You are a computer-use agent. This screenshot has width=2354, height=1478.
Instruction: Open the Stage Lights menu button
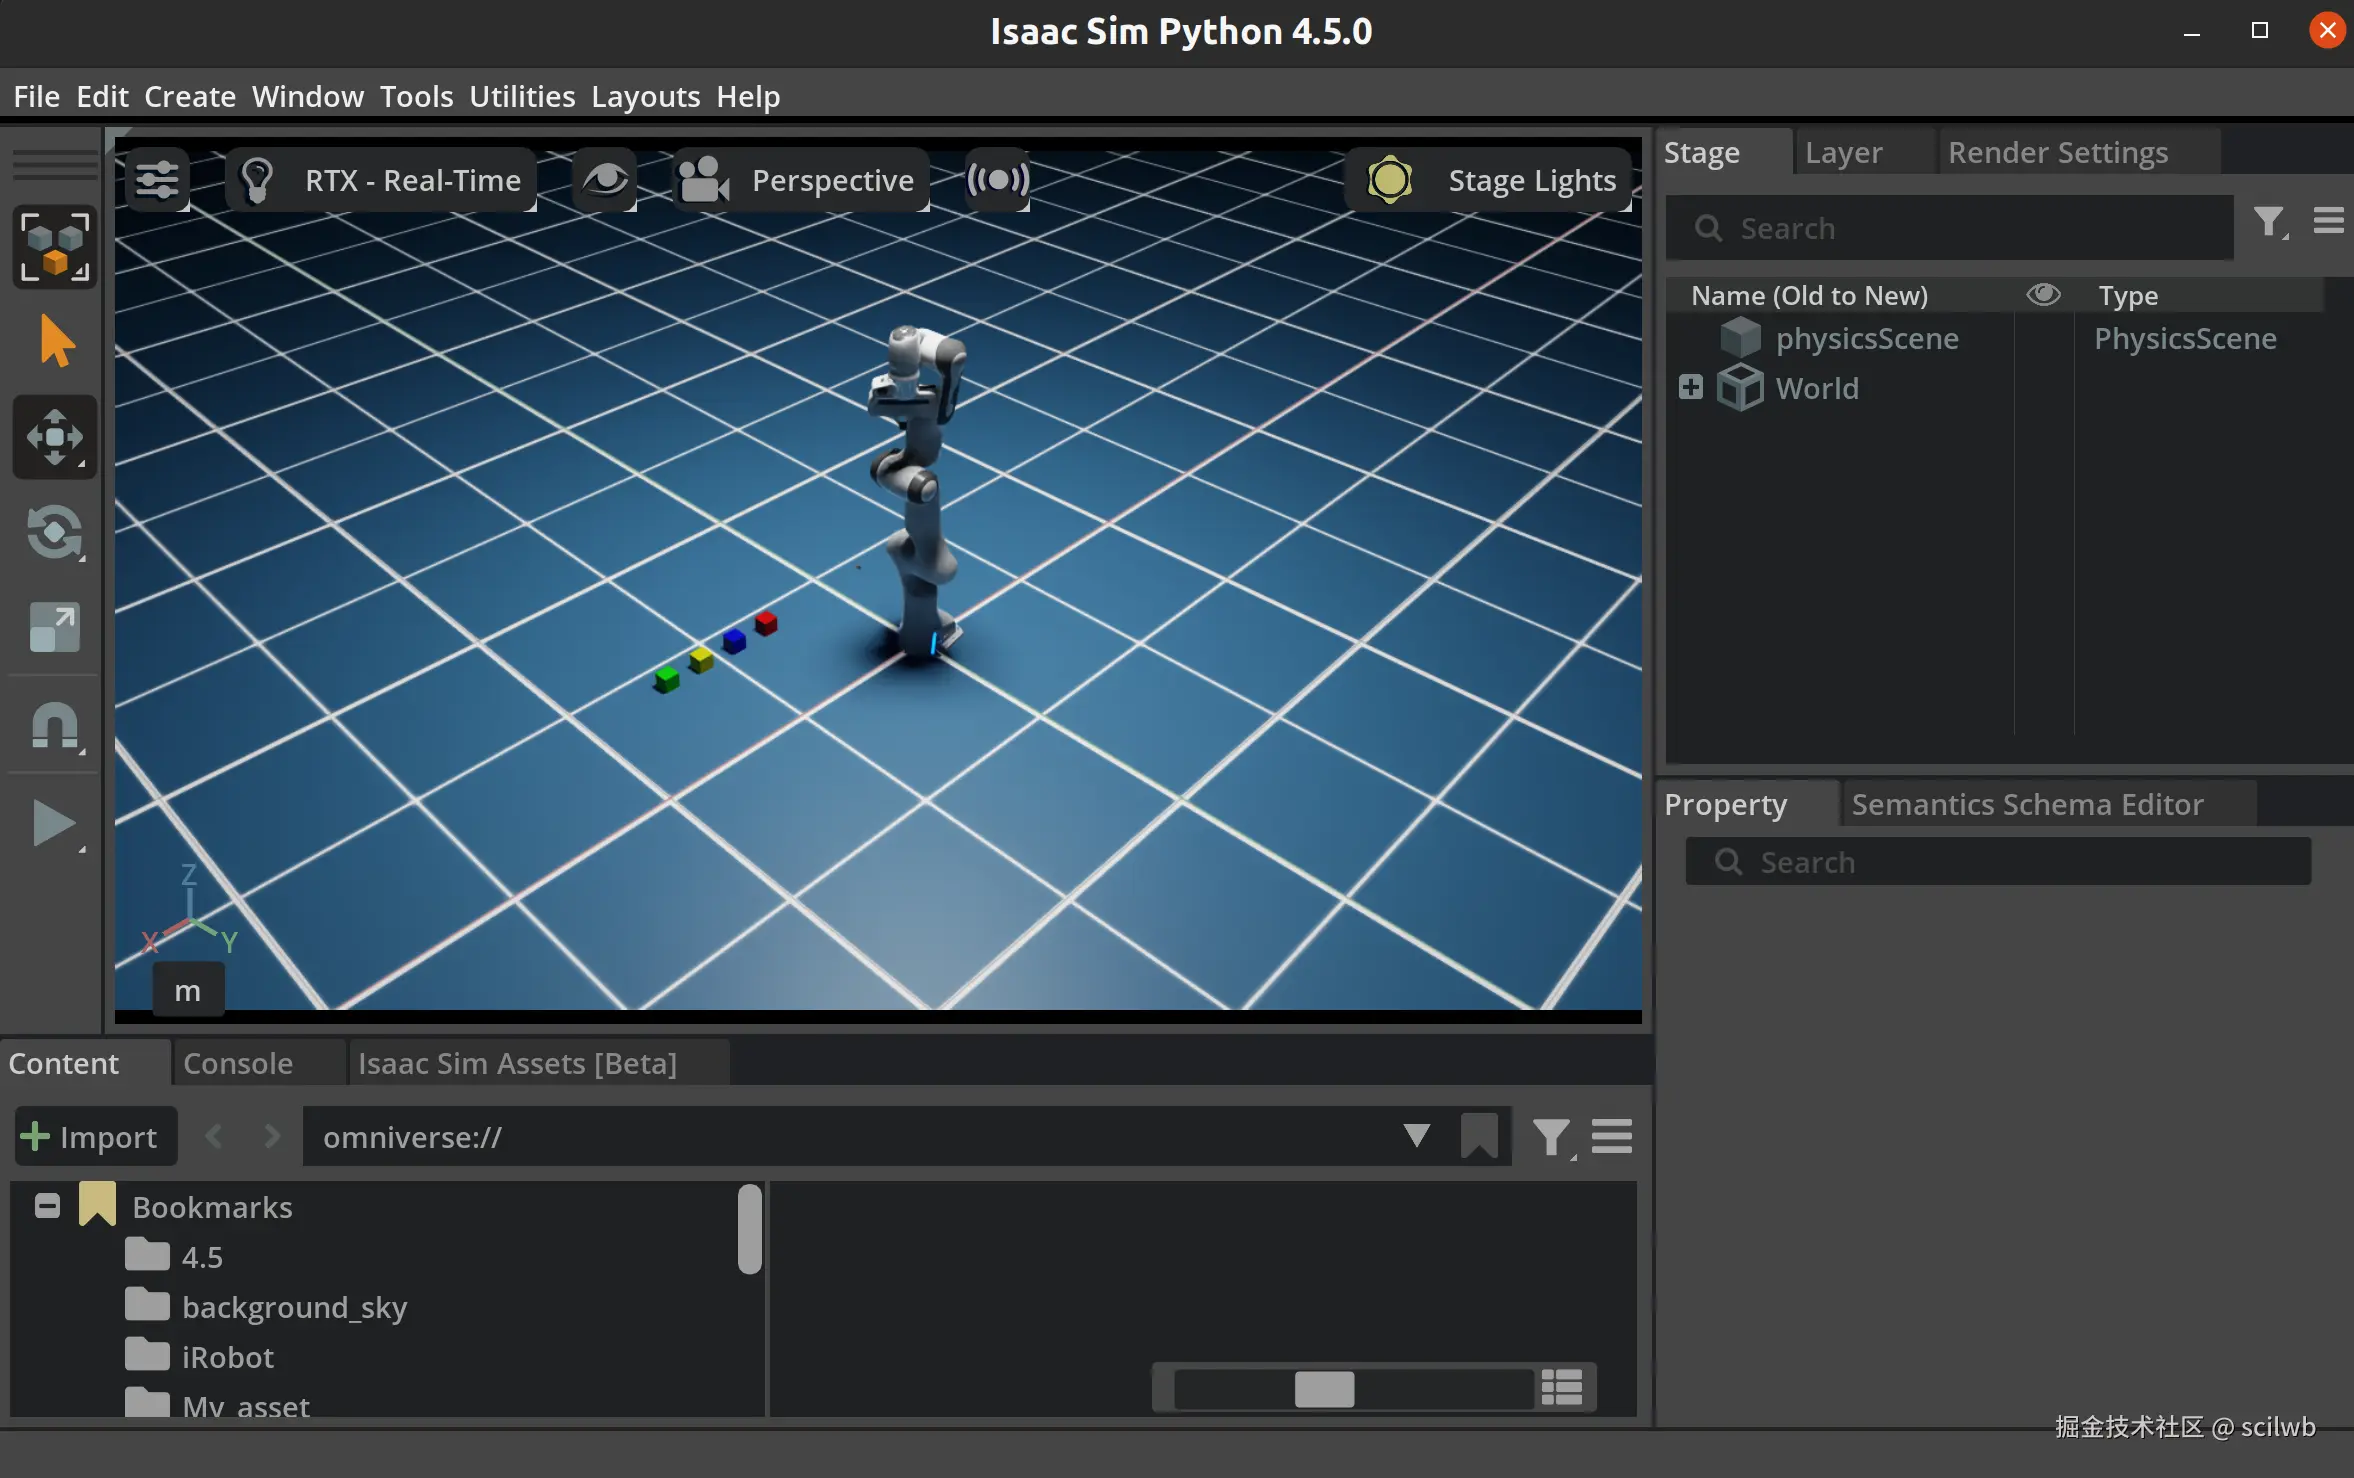(x=1490, y=180)
